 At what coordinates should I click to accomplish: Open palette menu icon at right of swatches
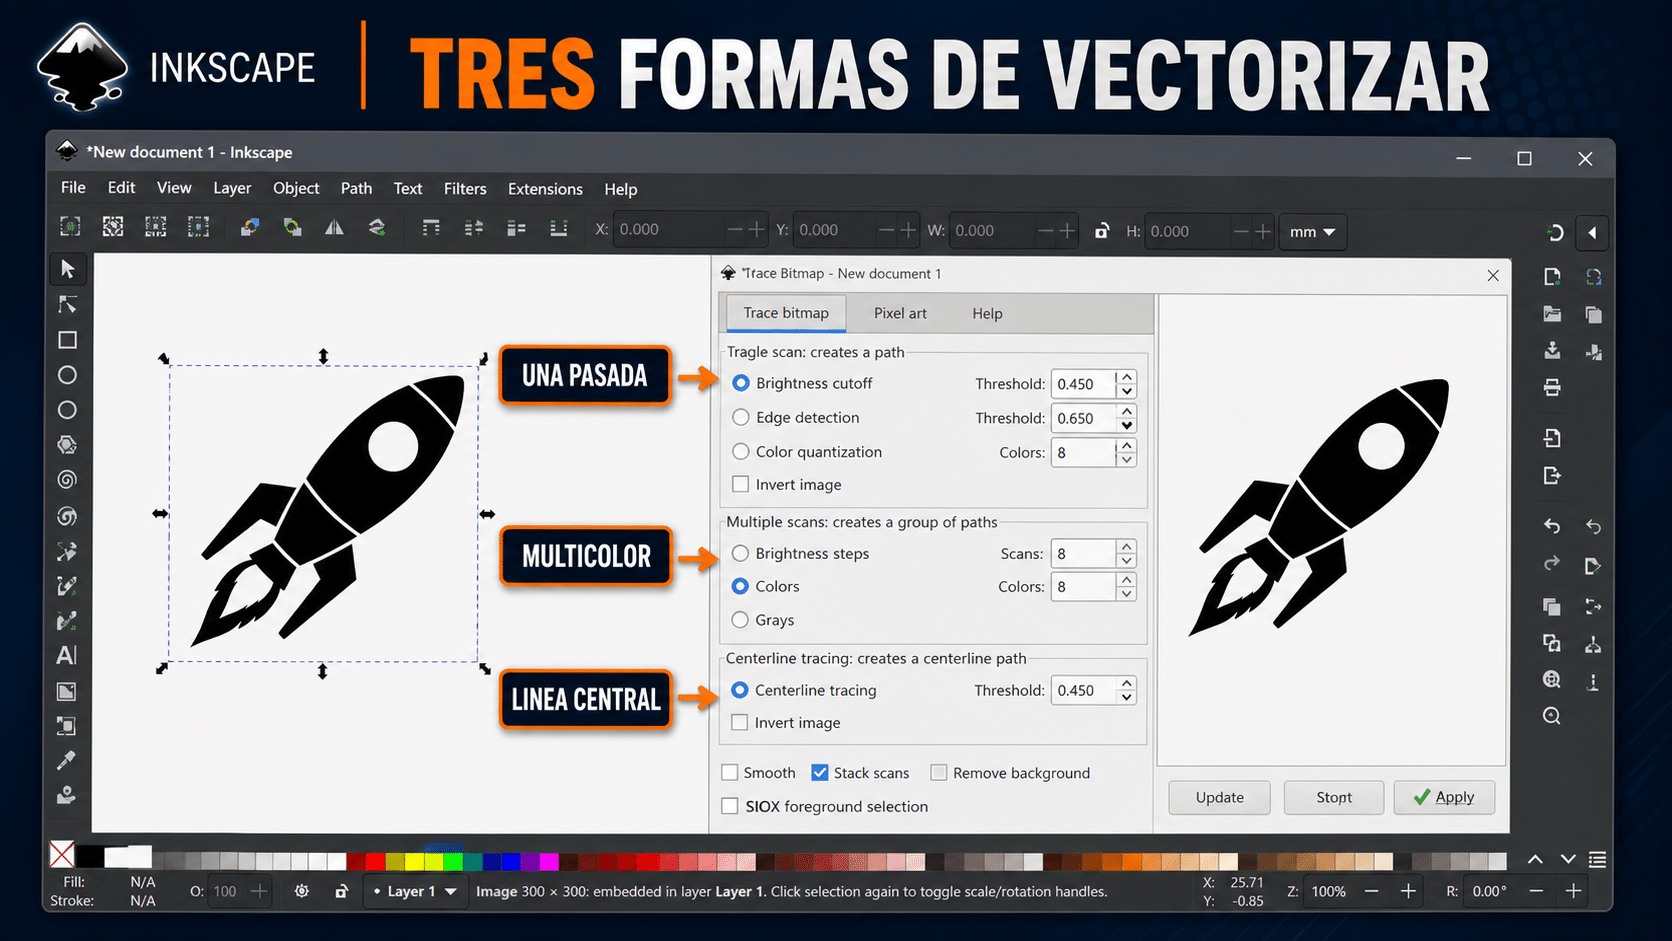tap(1598, 860)
